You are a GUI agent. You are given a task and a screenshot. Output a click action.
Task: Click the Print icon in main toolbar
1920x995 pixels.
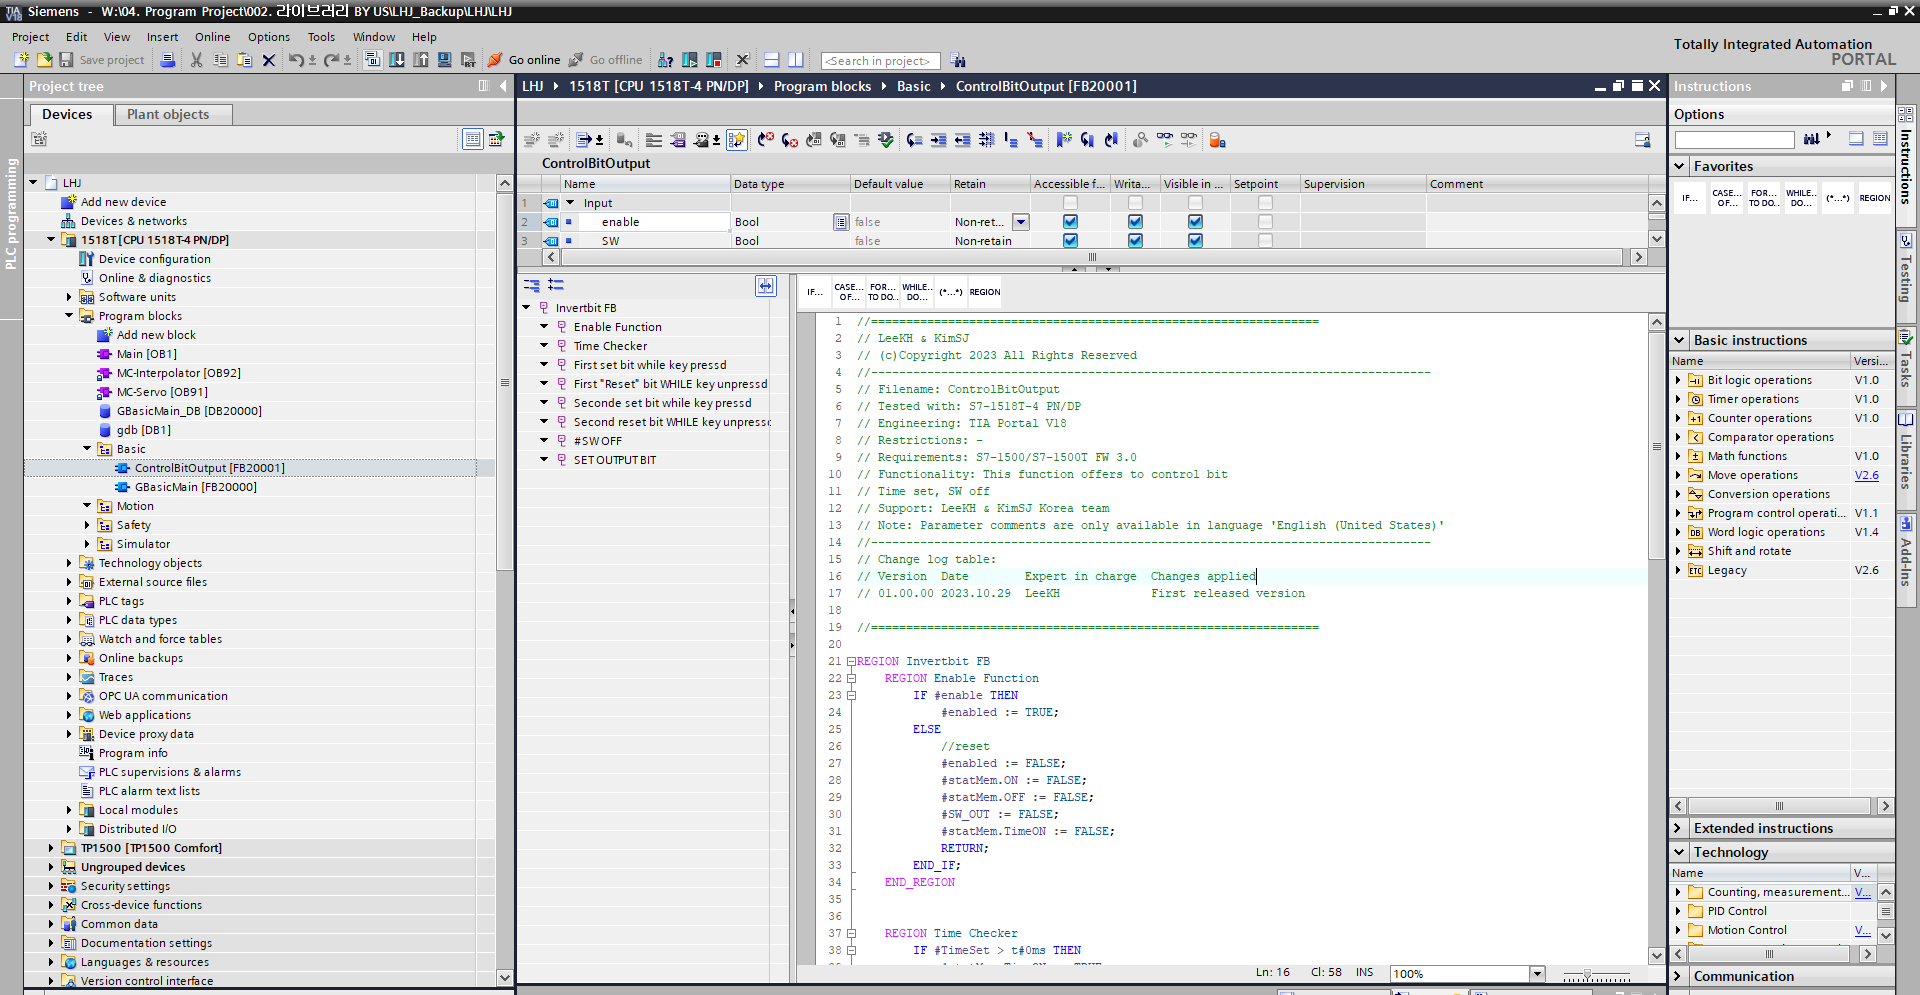pos(168,60)
